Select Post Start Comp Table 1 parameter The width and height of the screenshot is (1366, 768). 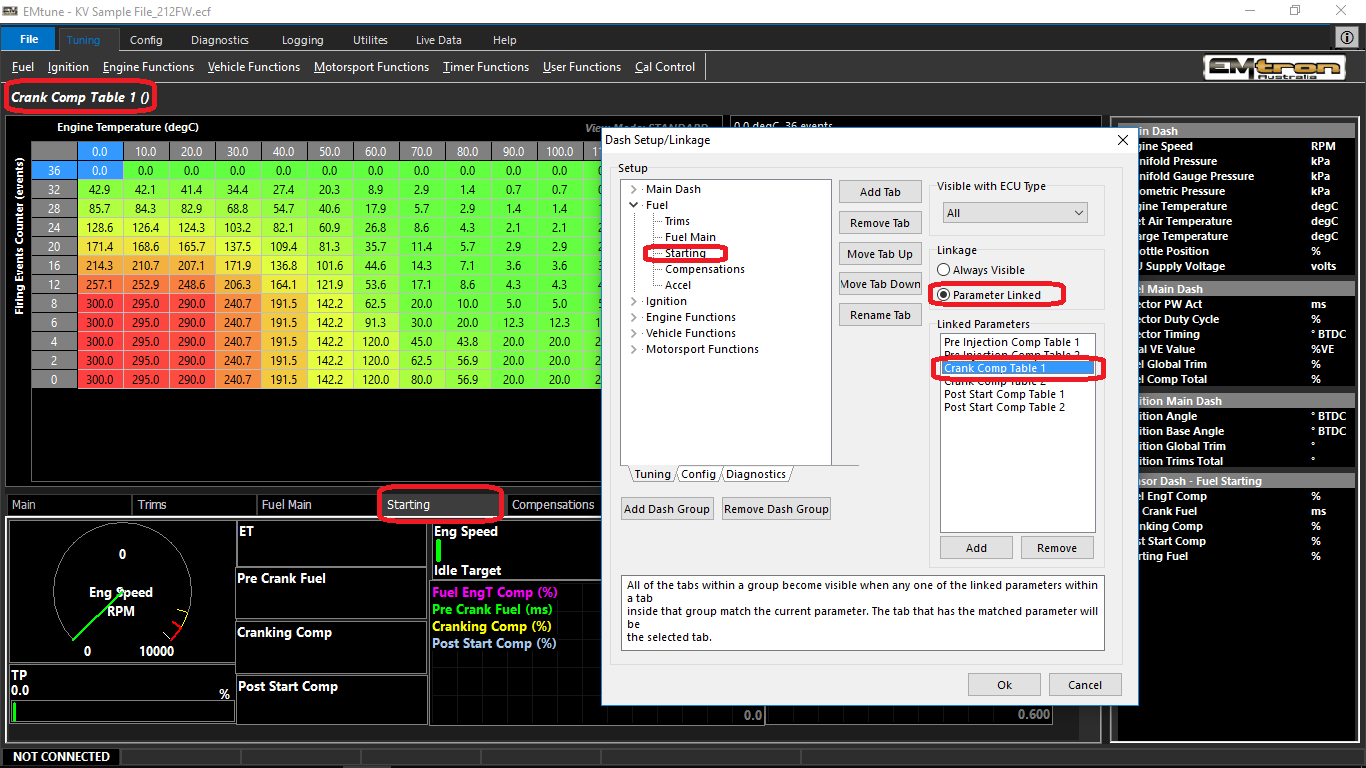[x=1004, y=394]
